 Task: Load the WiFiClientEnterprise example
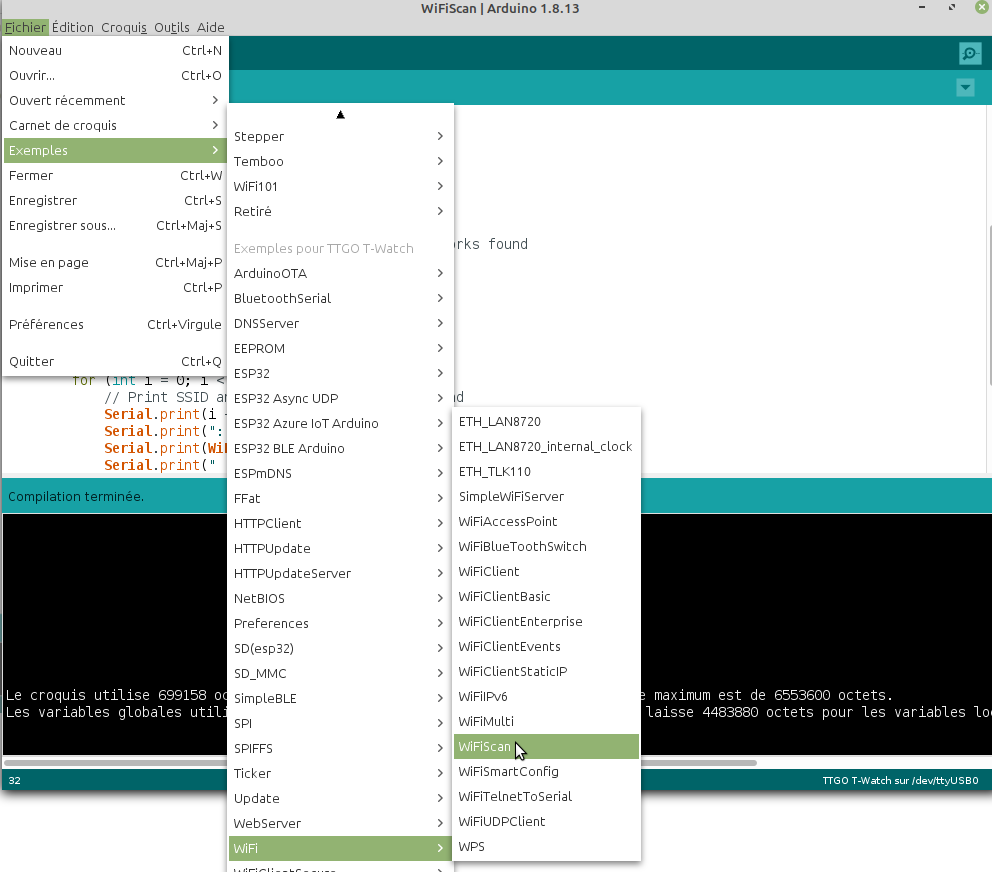(547, 621)
